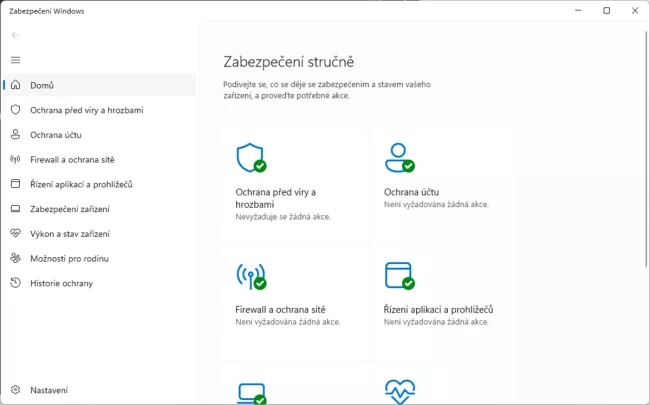
Task: Click the large heartbeat icon at the bottom
Action: [x=400, y=392]
